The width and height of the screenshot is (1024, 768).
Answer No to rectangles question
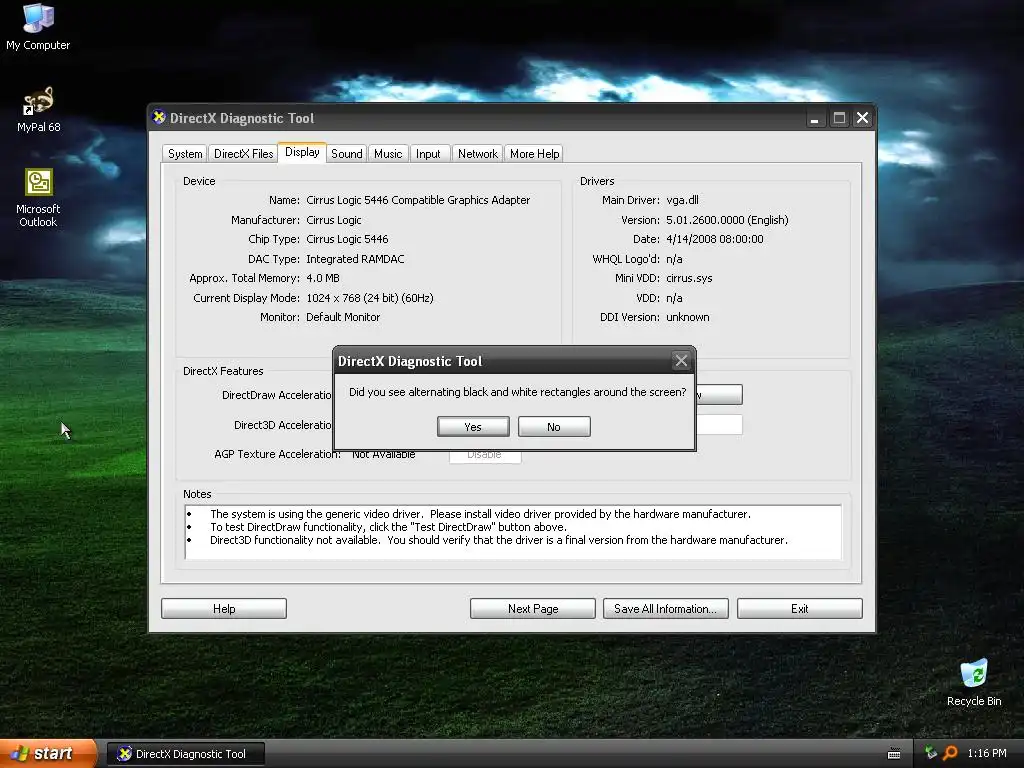pos(554,426)
